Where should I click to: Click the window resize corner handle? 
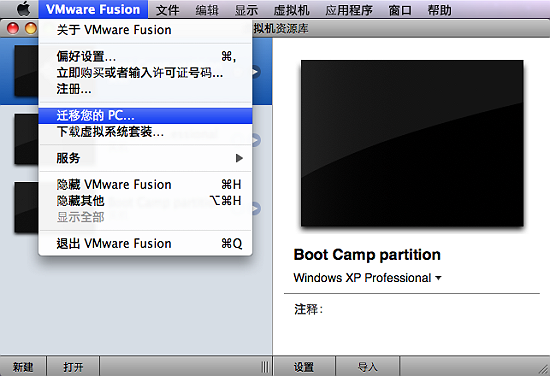[x=544, y=370]
